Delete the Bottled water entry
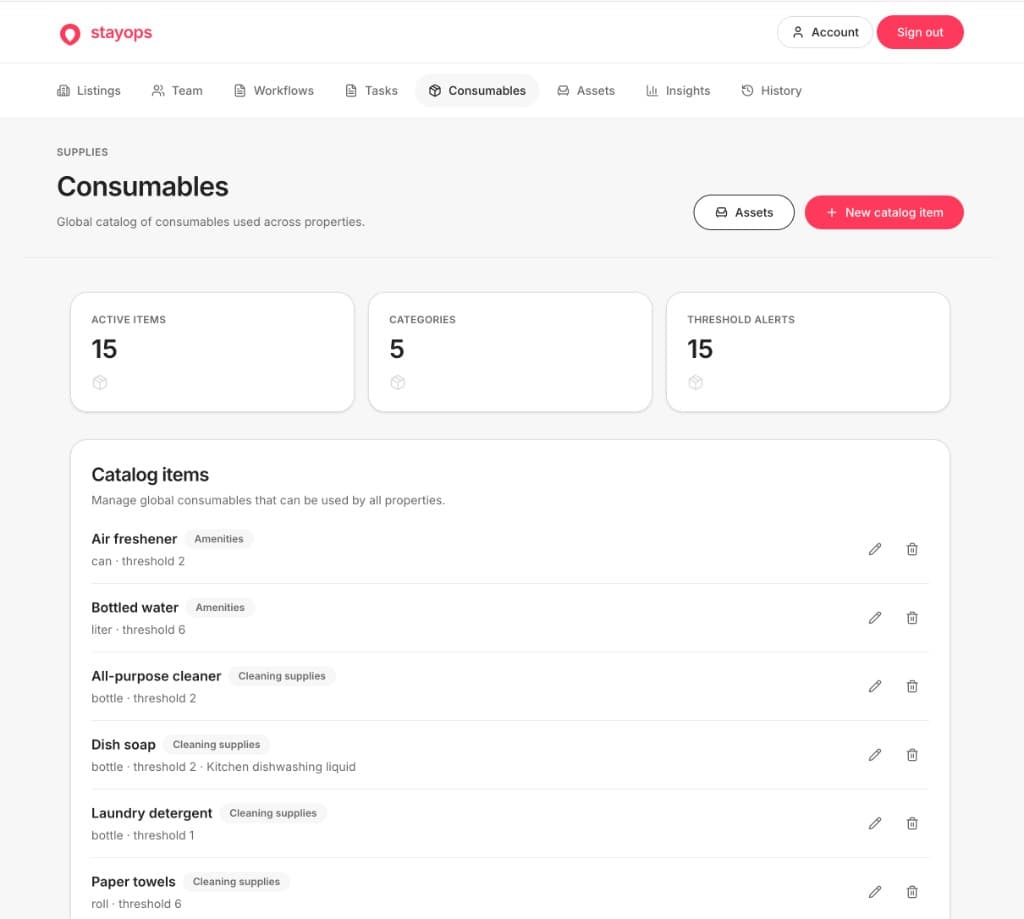Image resolution: width=1024 pixels, height=919 pixels. [912, 618]
